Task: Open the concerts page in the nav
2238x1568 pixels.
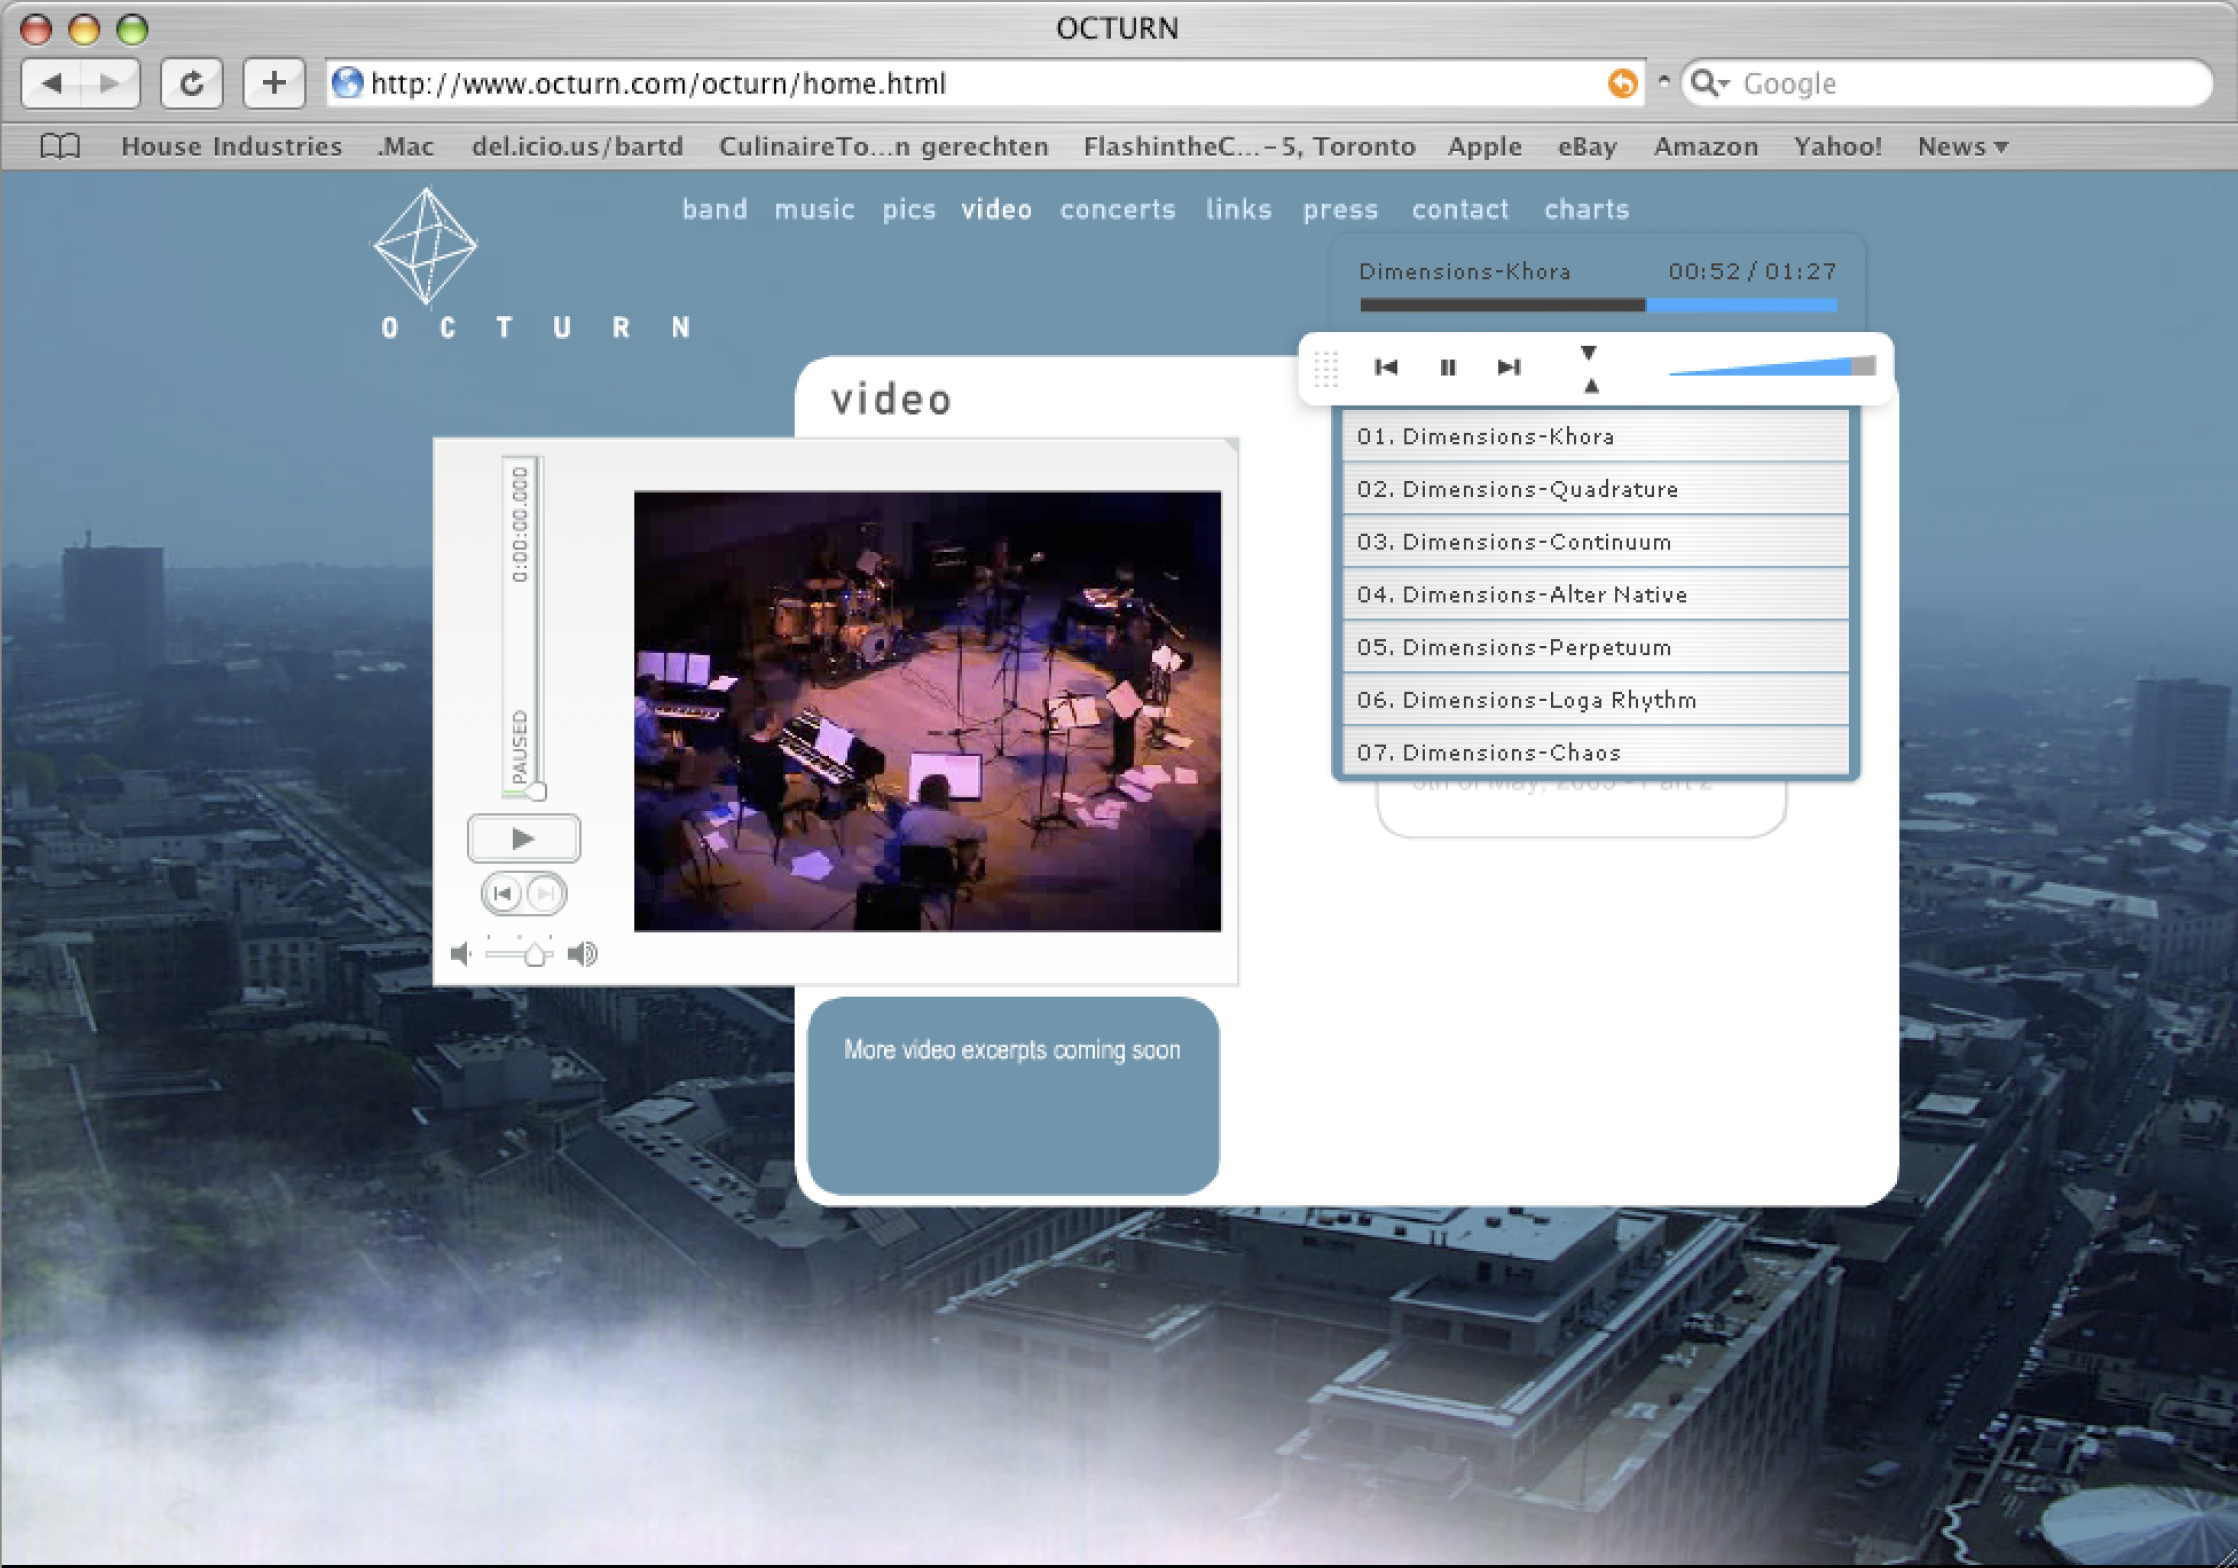Action: click(x=1117, y=209)
